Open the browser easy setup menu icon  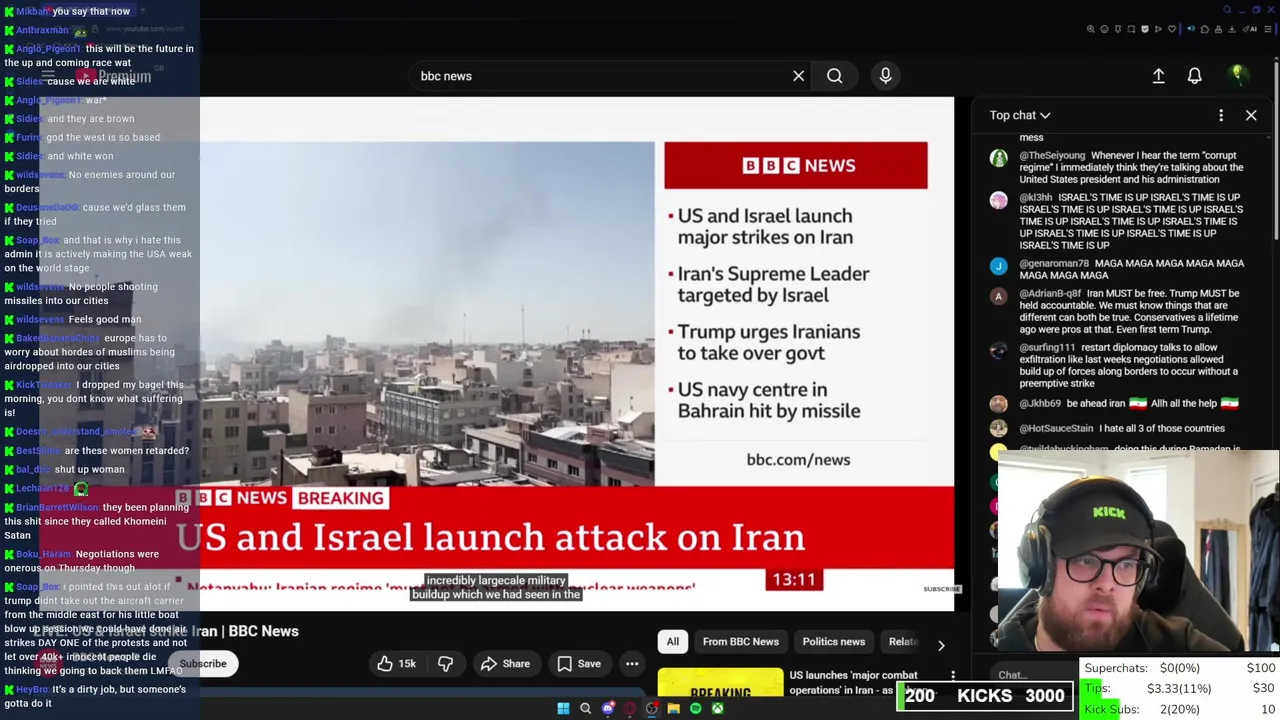1268,29
